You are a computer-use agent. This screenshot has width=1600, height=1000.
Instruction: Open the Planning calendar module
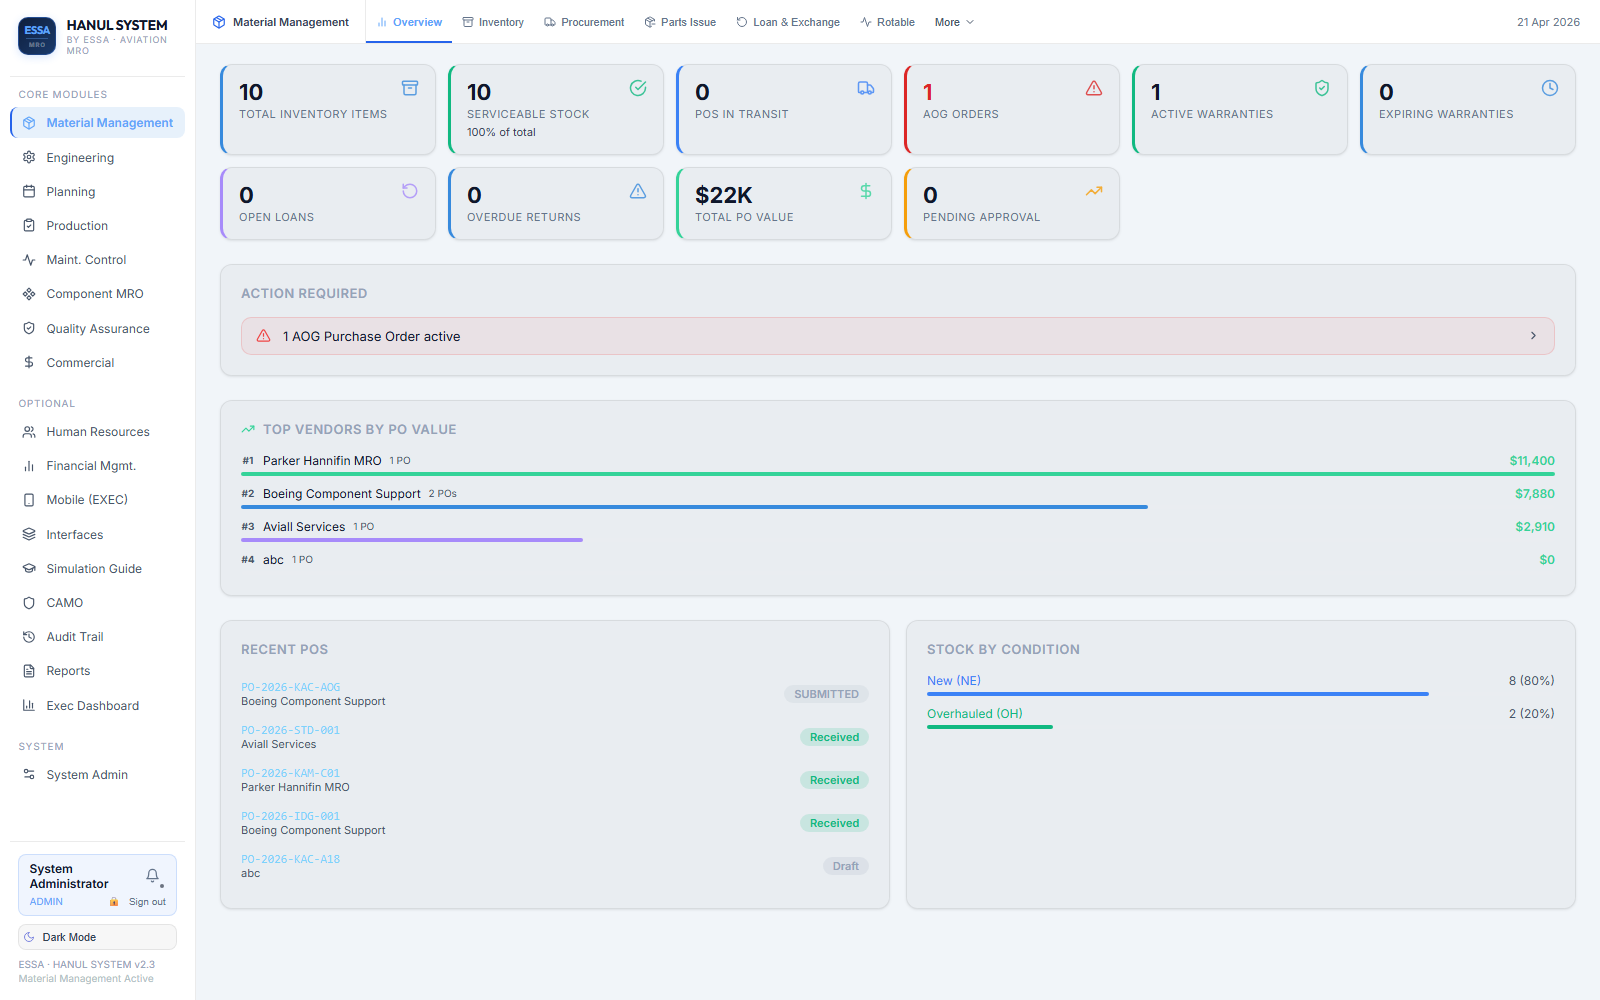(68, 191)
